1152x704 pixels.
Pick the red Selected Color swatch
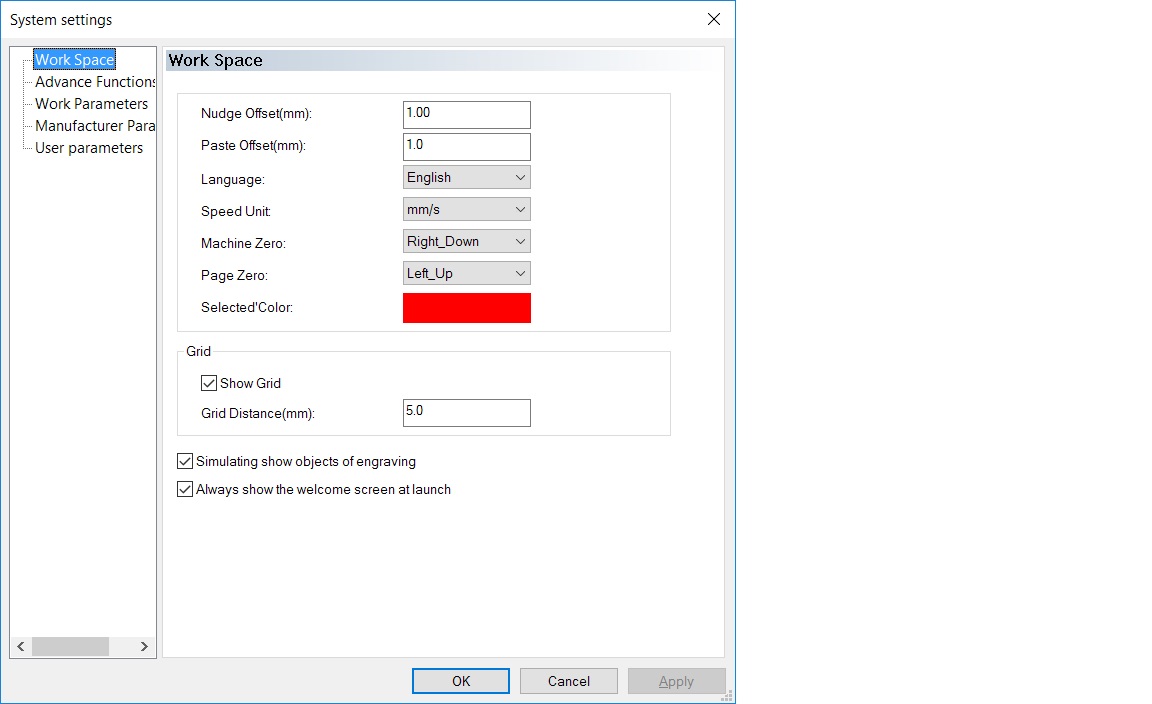tap(466, 308)
